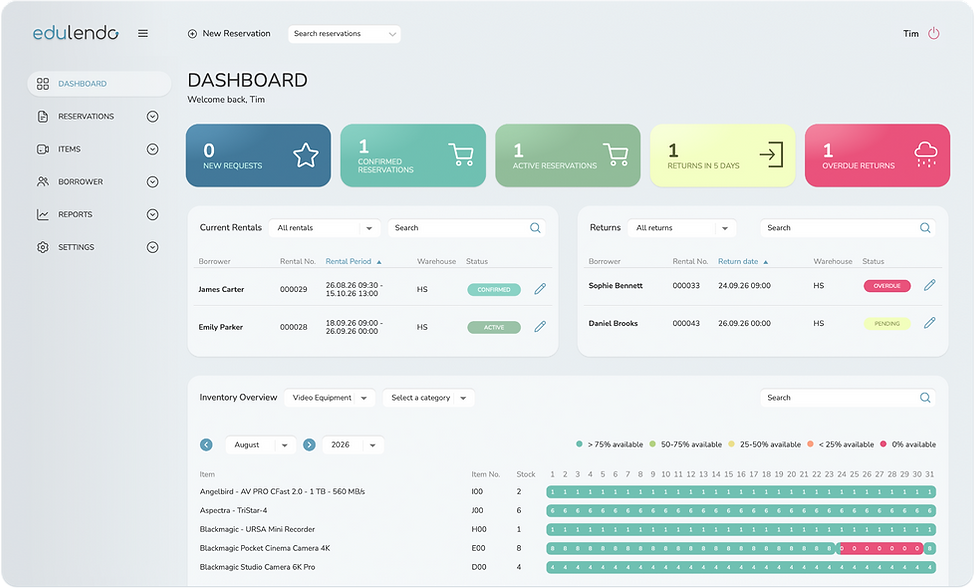Open the Dashboard menu item

(x=99, y=84)
